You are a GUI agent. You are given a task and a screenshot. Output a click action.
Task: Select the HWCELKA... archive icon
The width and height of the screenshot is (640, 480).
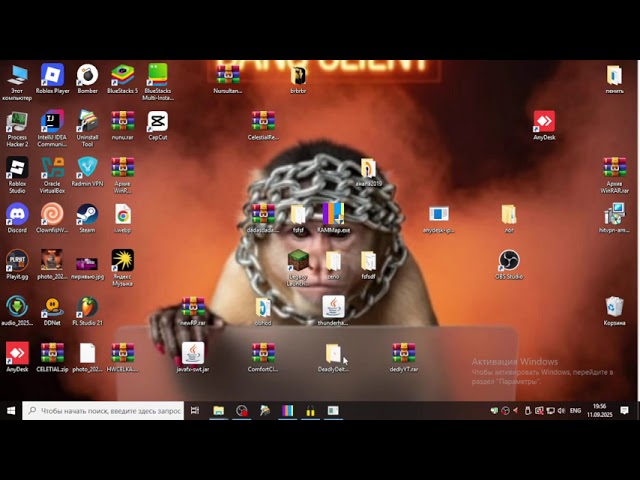pos(122,358)
